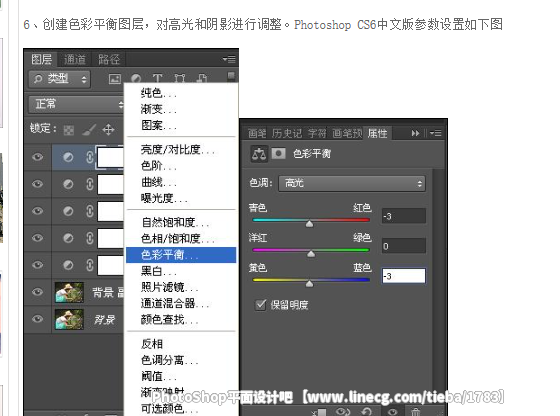Hide the second adjustment layer
Screen dimensions: 560x416
click(x=37, y=184)
